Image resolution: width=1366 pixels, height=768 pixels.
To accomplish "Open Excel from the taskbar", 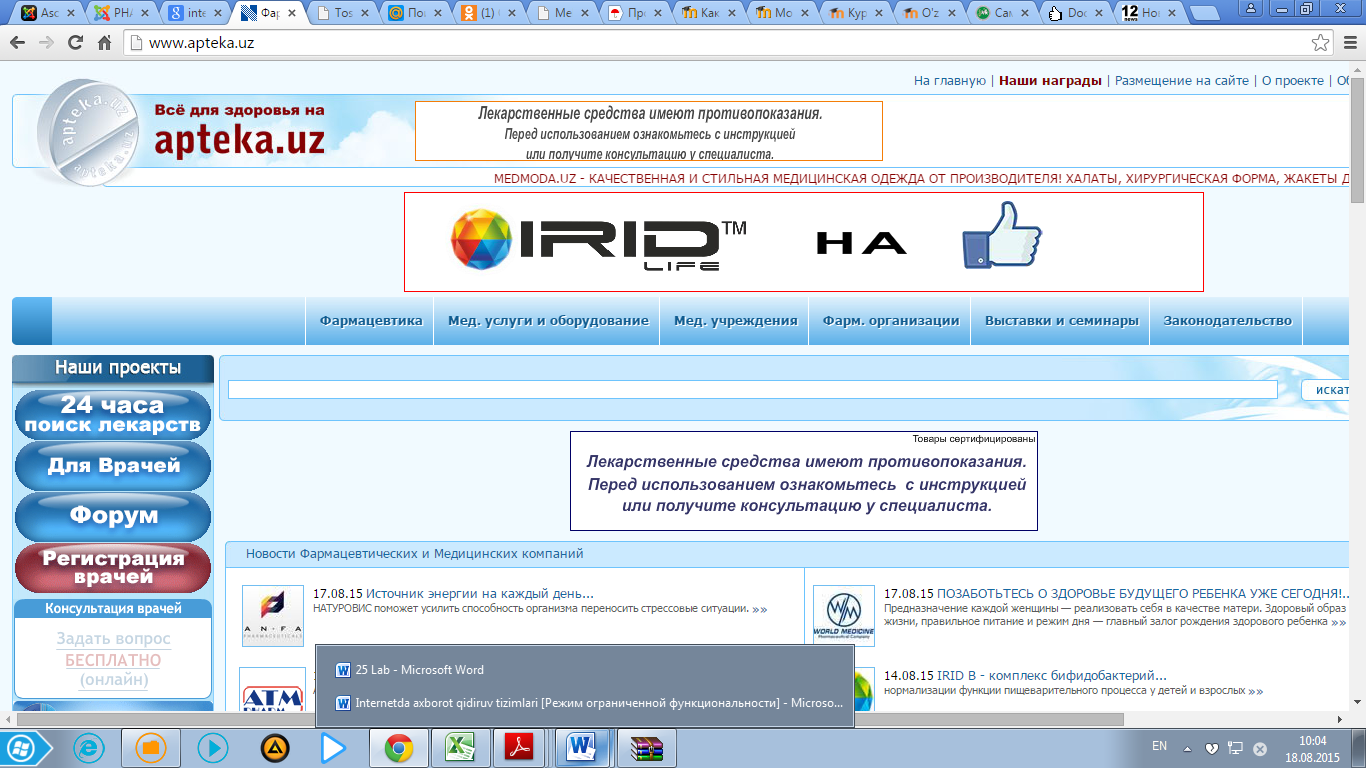I will pos(459,748).
